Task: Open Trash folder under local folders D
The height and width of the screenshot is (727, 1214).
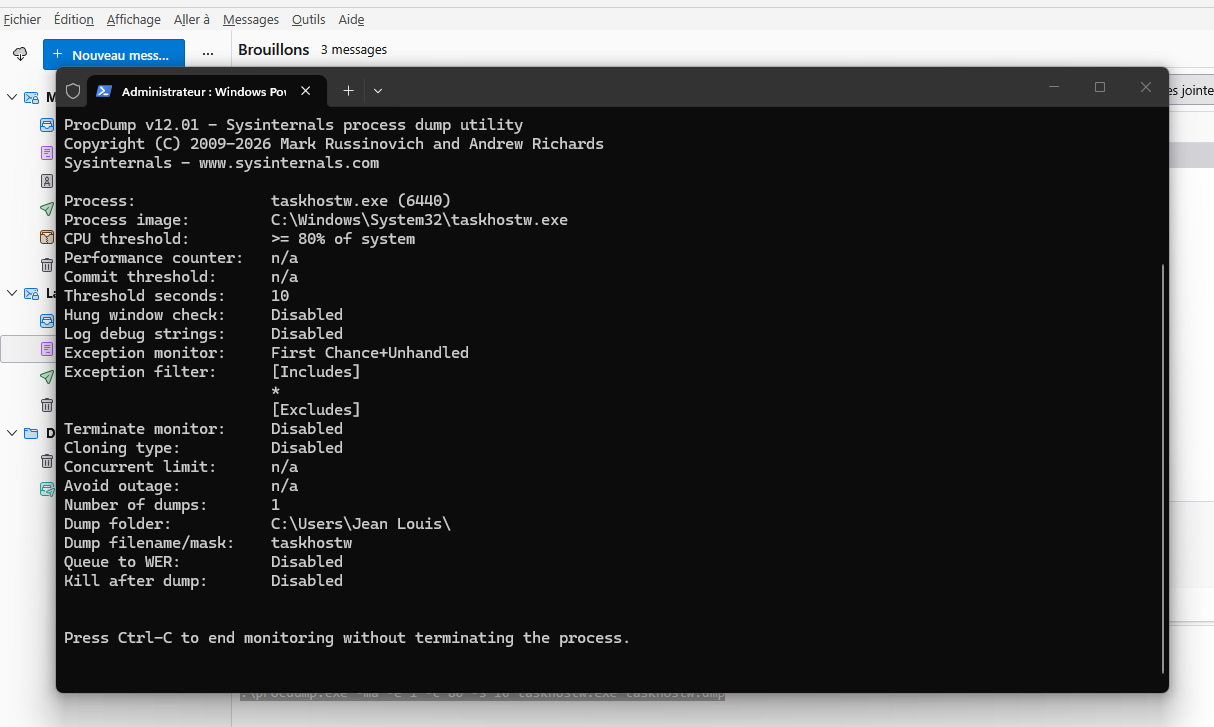Action: [x=47, y=461]
